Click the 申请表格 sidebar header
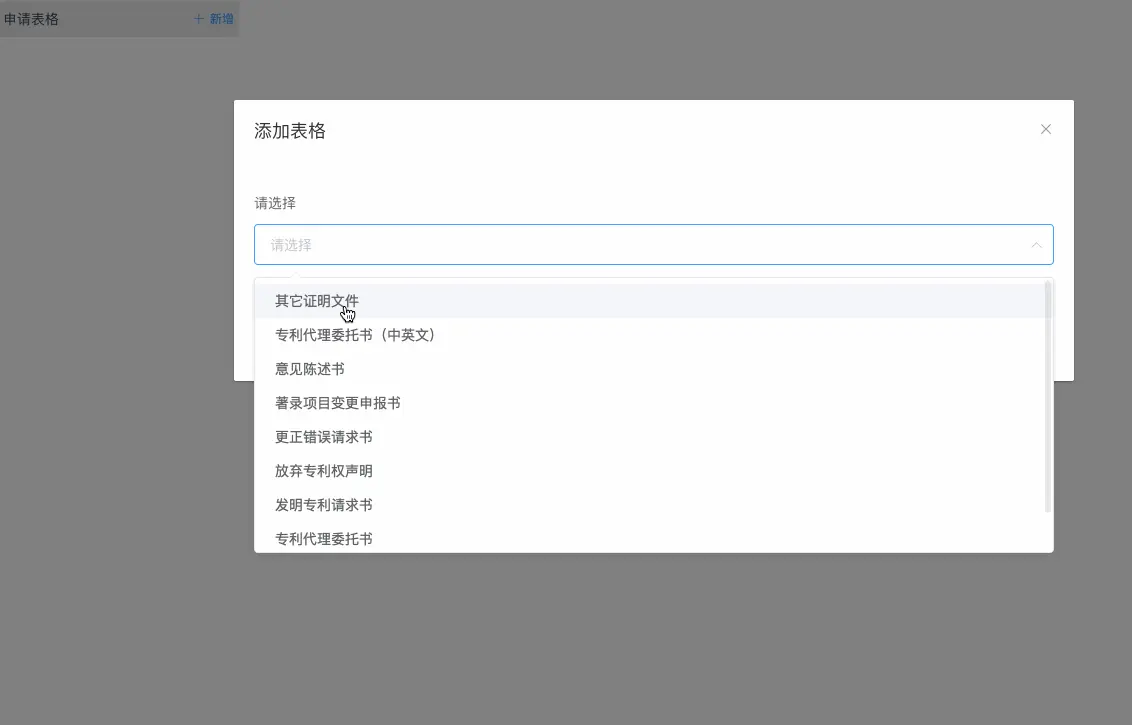The height and width of the screenshot is (725, 1132). (x=32, y=19)
